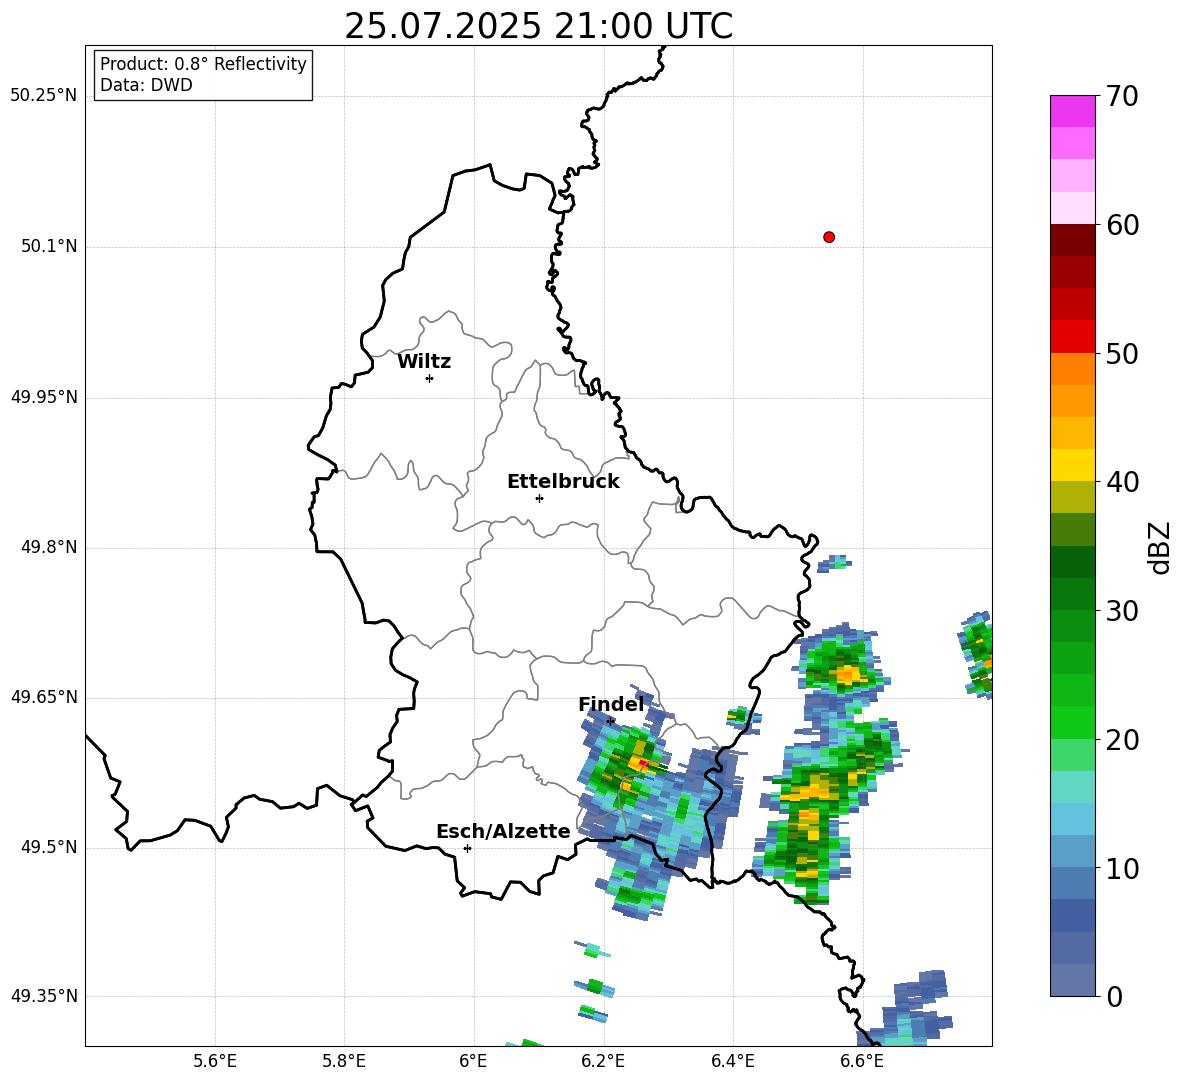The image size is (1184, 1081).
Task: Click the 20 tick on colorbar
Action: [1121, 740]
